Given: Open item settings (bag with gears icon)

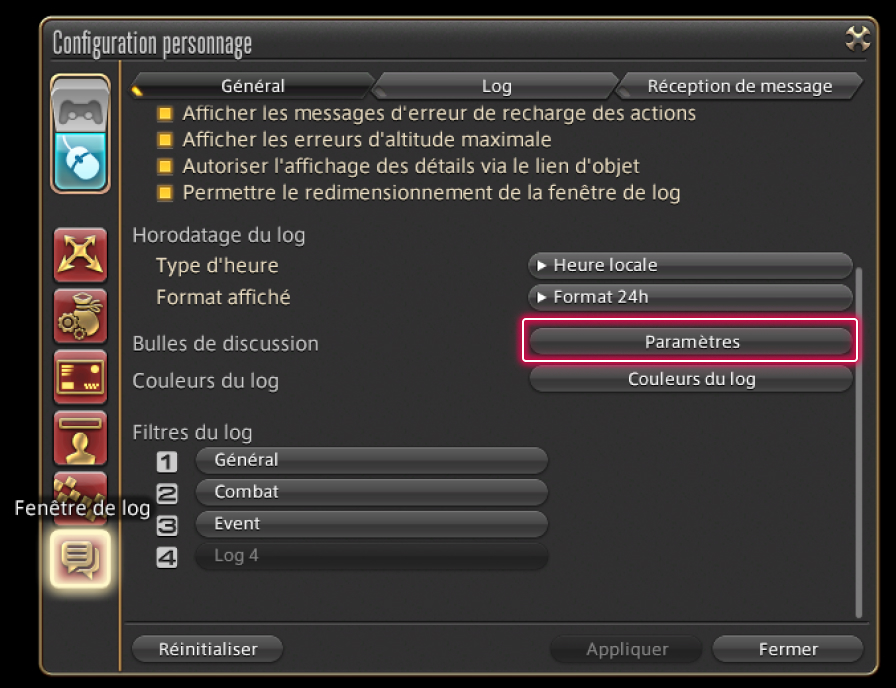Looking at the screenshot, I should coord(80,316).
